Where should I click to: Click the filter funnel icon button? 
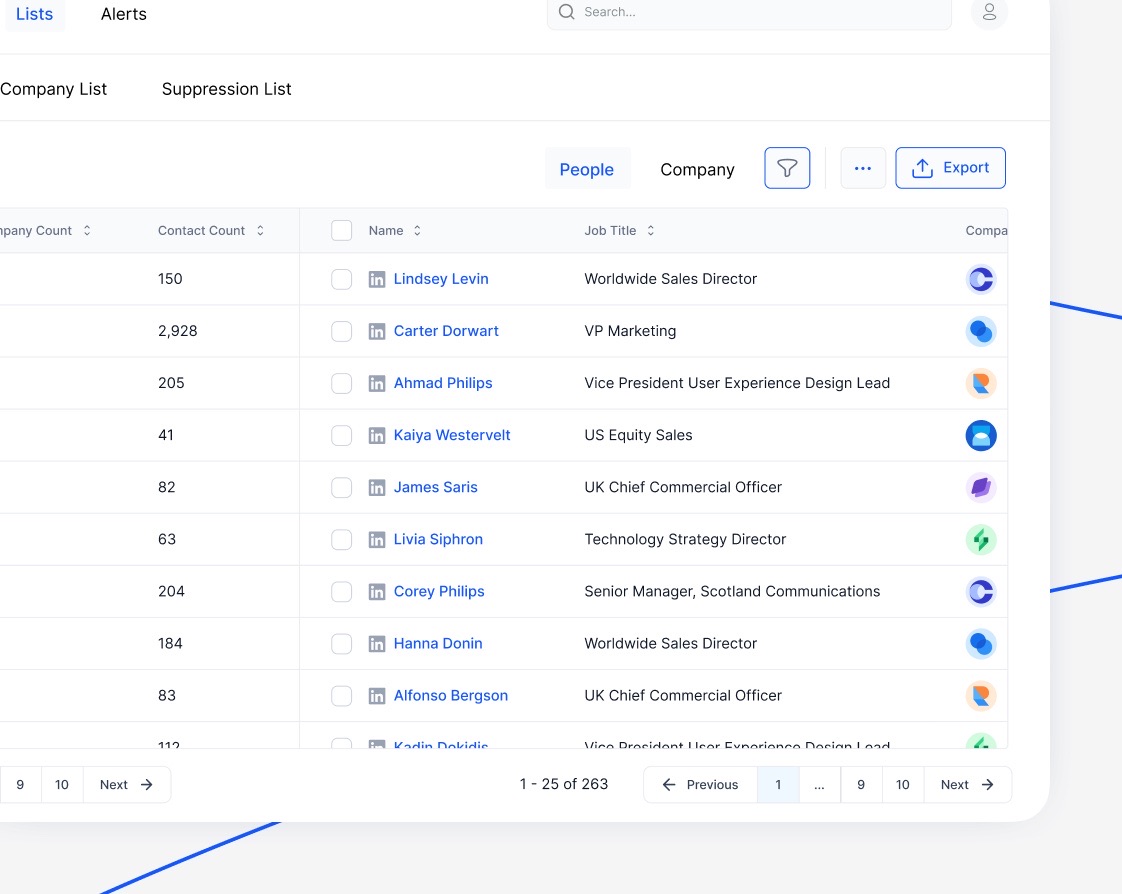[787, 168]
